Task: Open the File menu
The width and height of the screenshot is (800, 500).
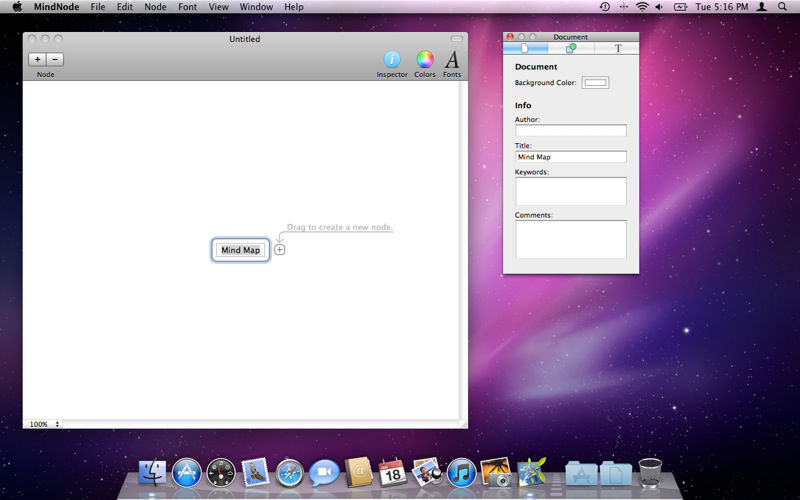Action: click(x=97, y=7)
